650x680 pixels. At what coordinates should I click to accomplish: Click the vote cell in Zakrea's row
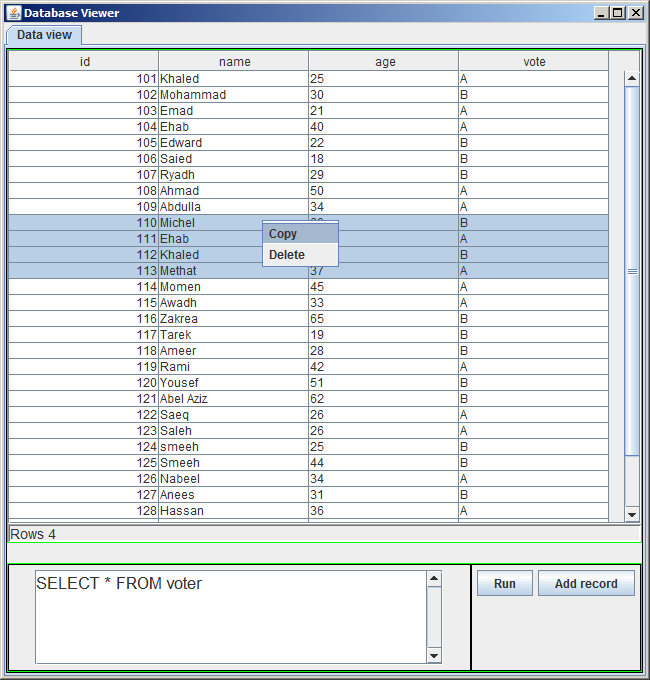click(534, 319)
